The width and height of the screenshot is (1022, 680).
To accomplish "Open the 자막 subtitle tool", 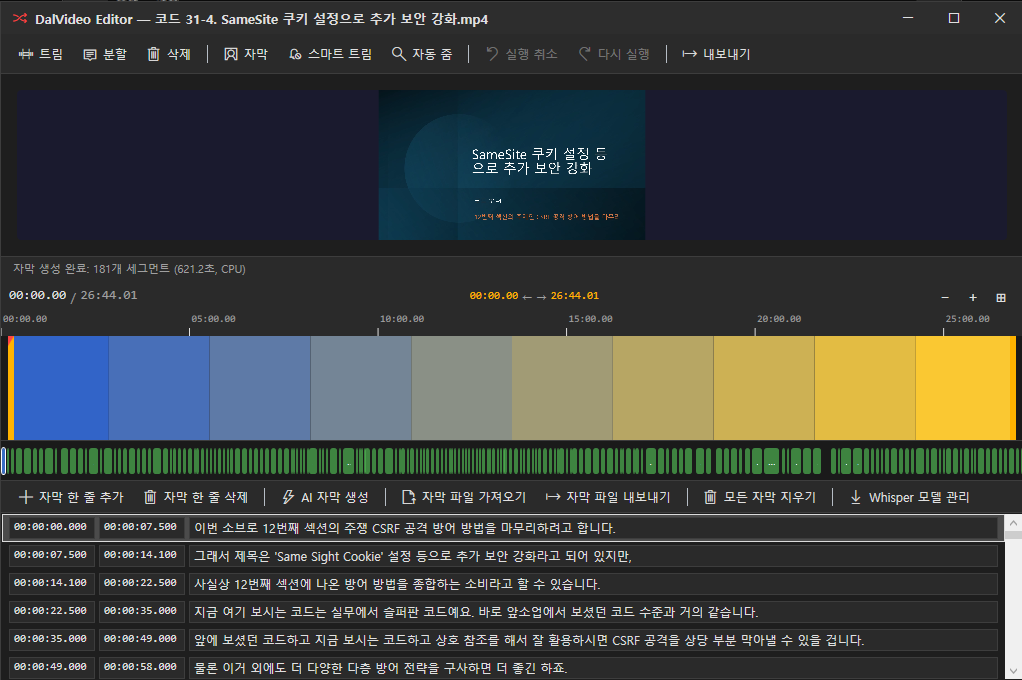I will pos(245,54).
